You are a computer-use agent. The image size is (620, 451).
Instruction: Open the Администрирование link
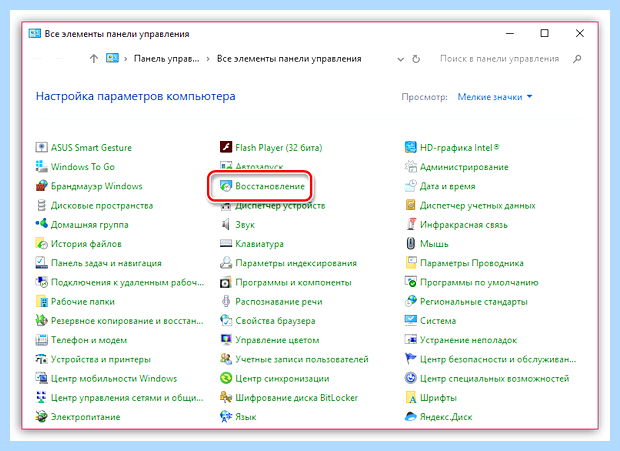click(x=464, y=167)
